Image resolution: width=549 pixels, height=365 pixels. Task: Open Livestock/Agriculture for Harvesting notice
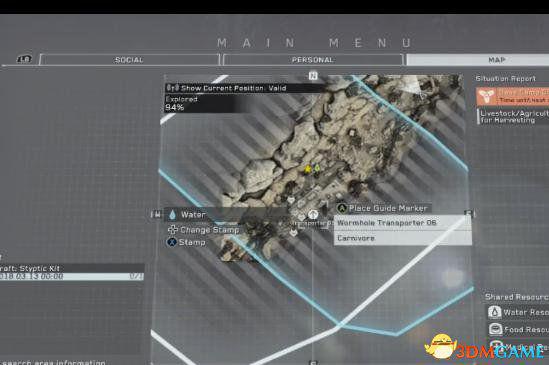click(x=513, y=117)
